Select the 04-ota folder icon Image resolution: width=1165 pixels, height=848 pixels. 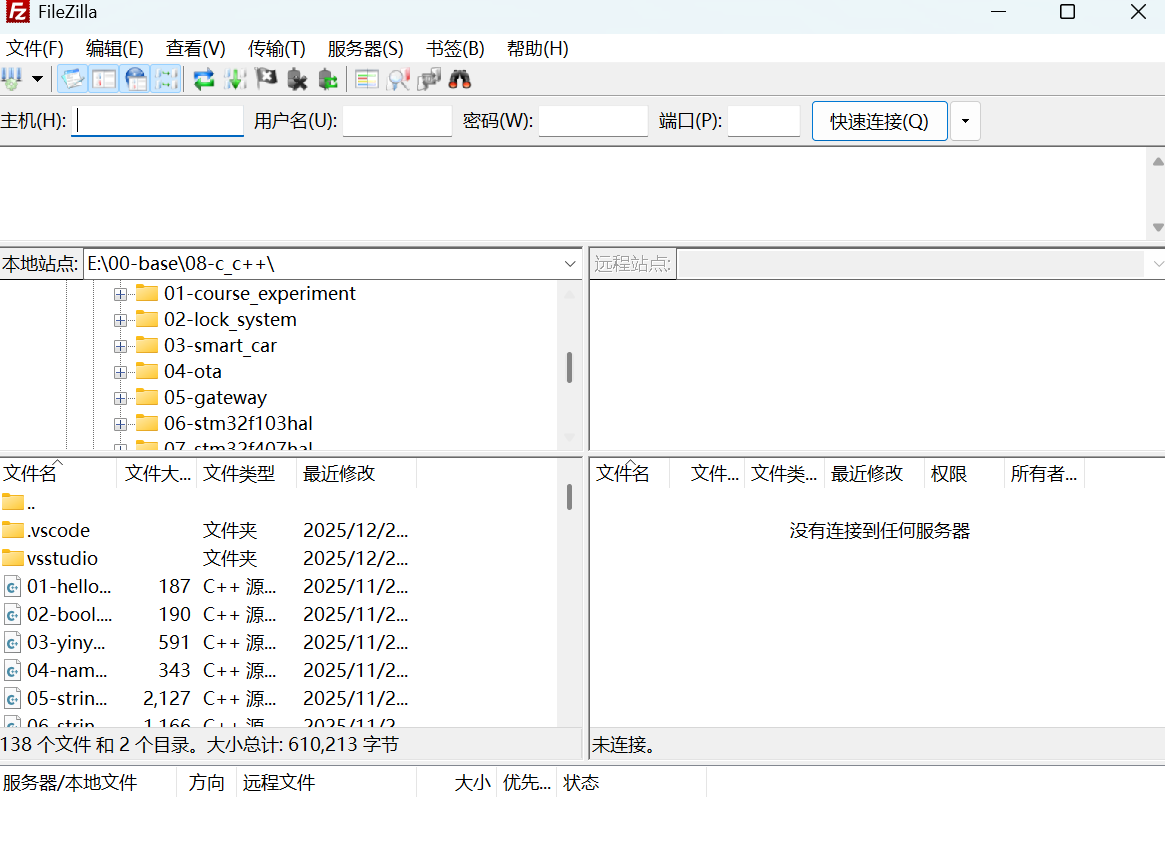coord(147,371)
